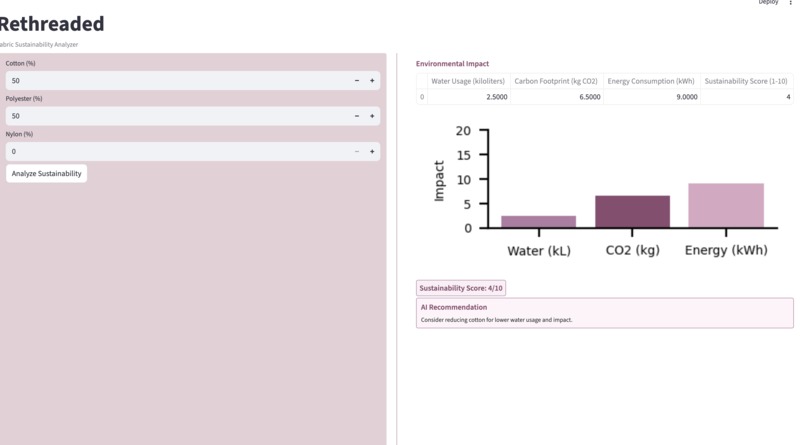Click the CO2 (kg) axis label

632,250
